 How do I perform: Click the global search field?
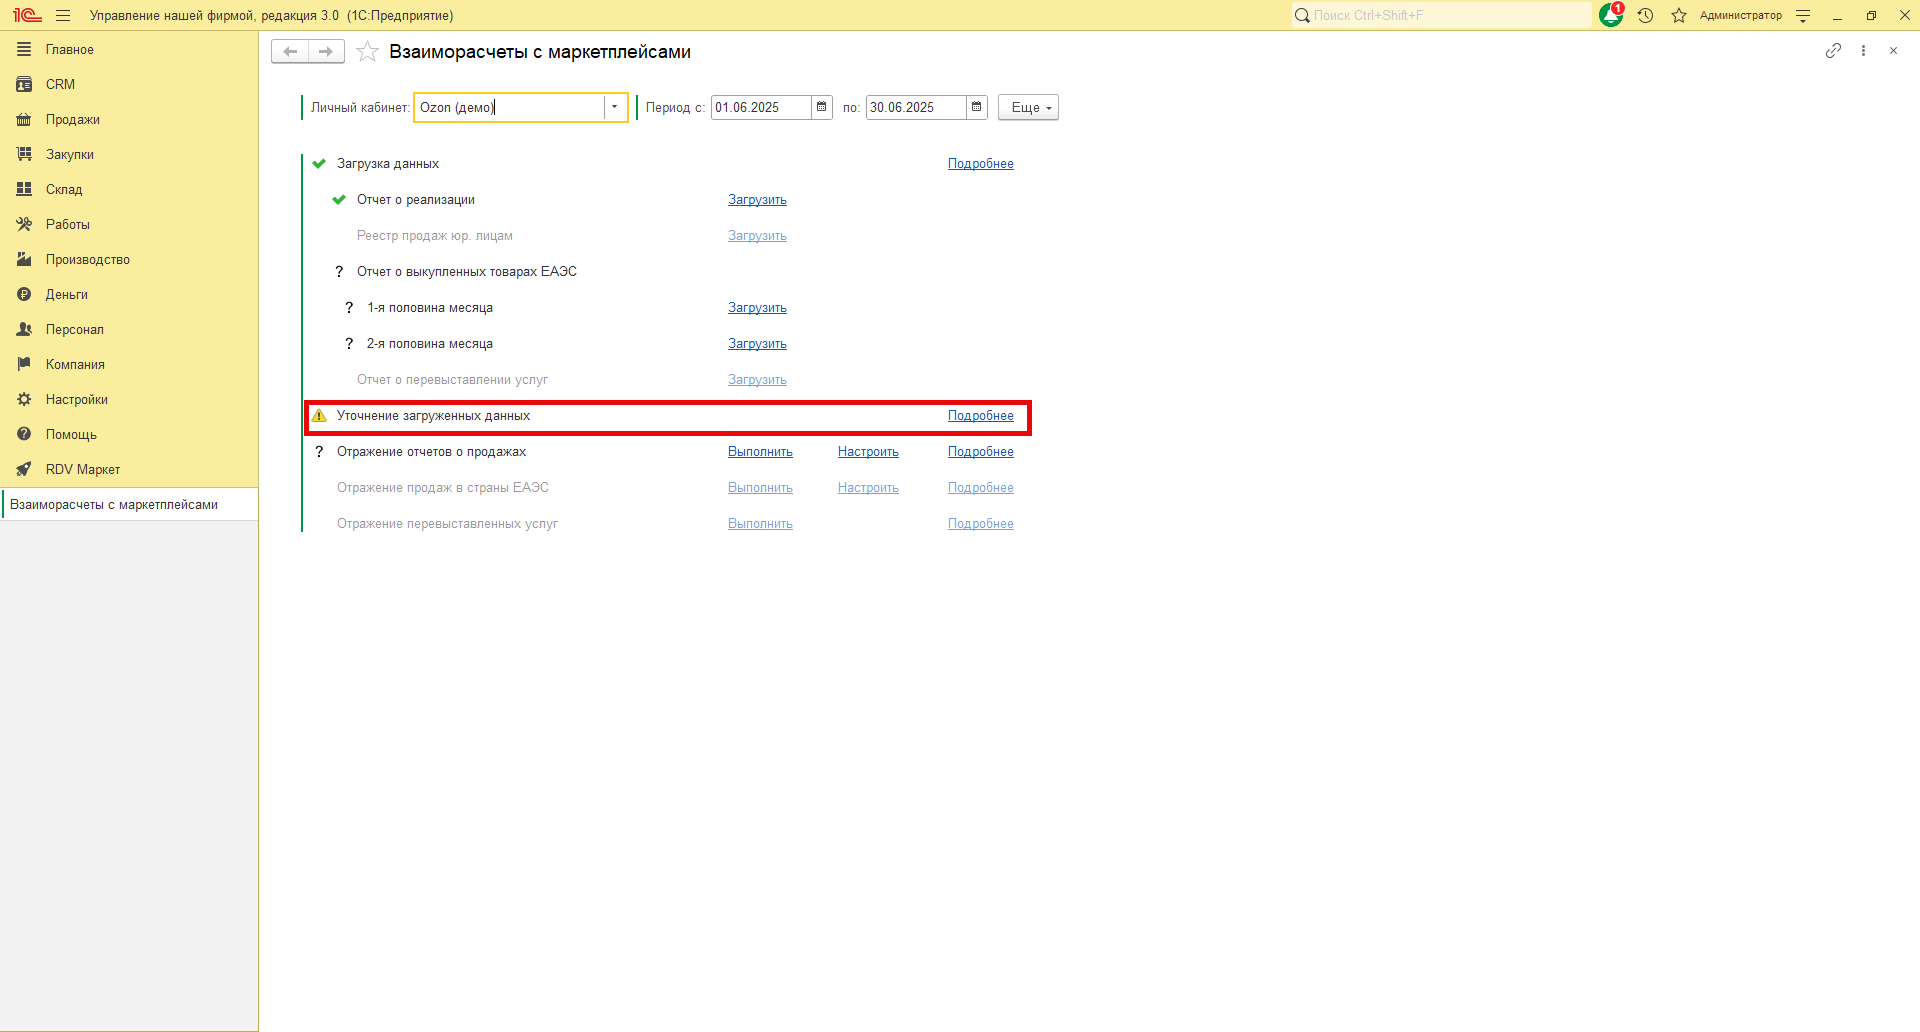pyautogui.click(x=1441, y=15)
